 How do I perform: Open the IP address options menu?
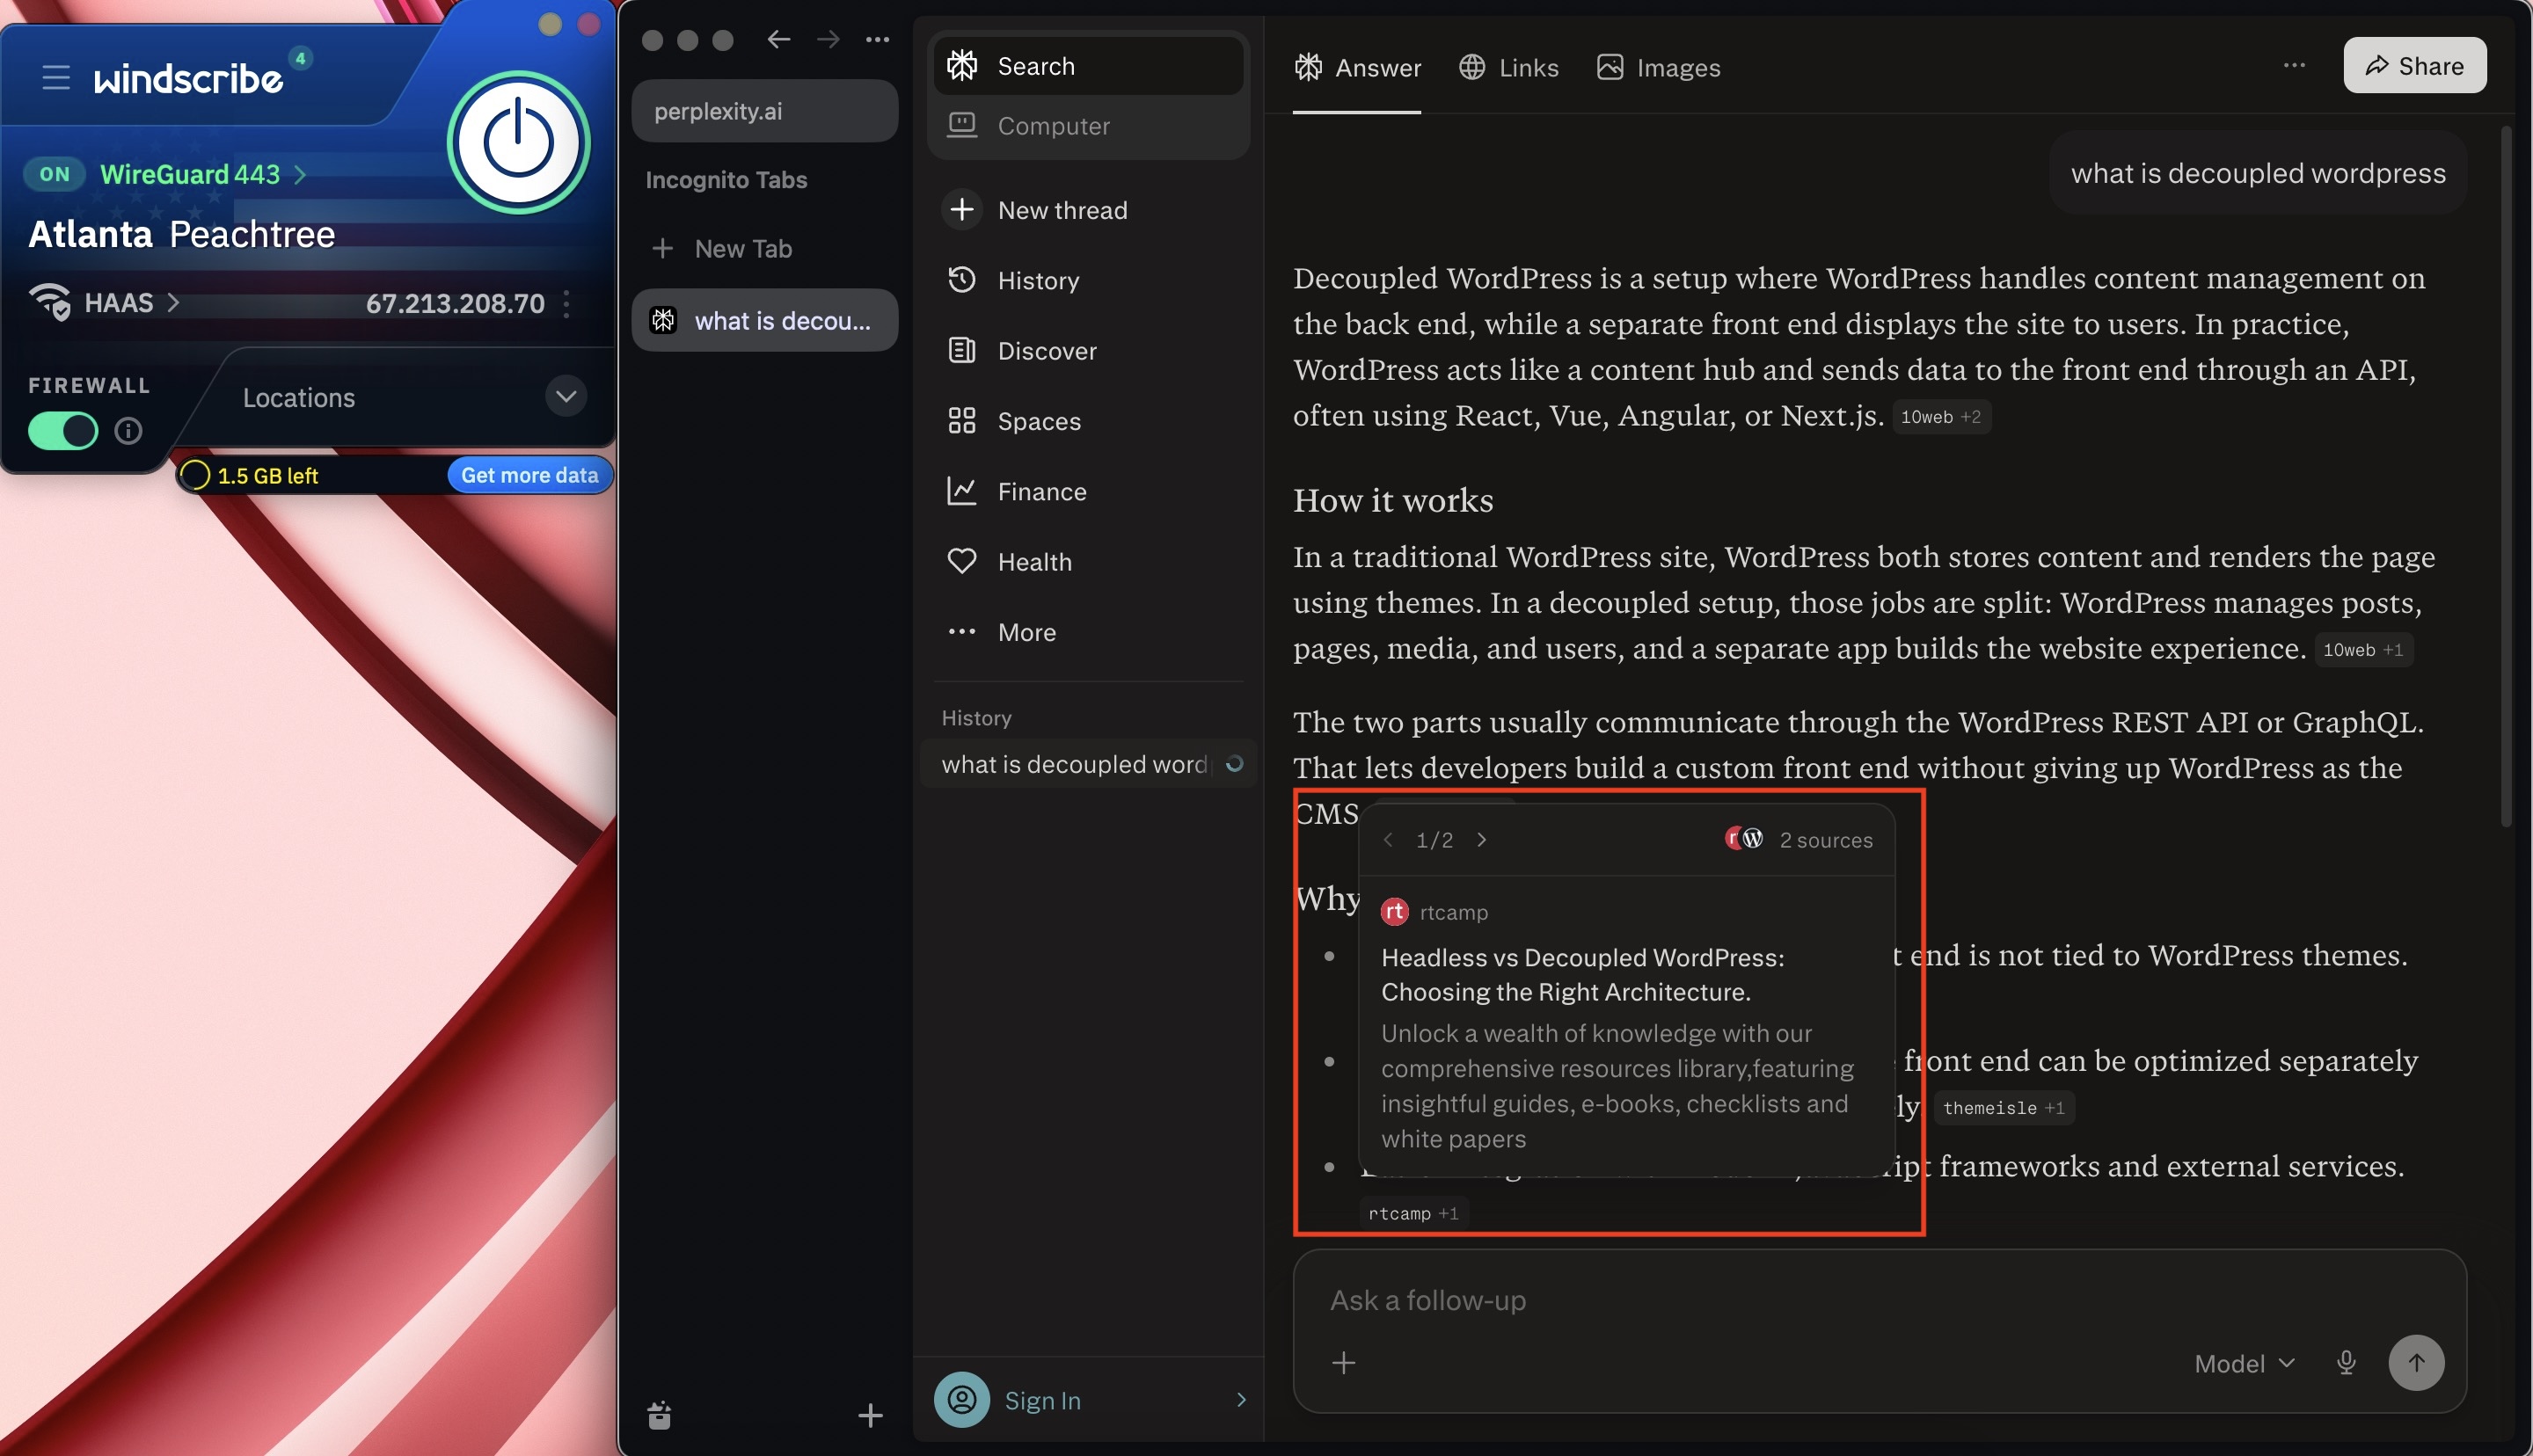tap(567, 303)
